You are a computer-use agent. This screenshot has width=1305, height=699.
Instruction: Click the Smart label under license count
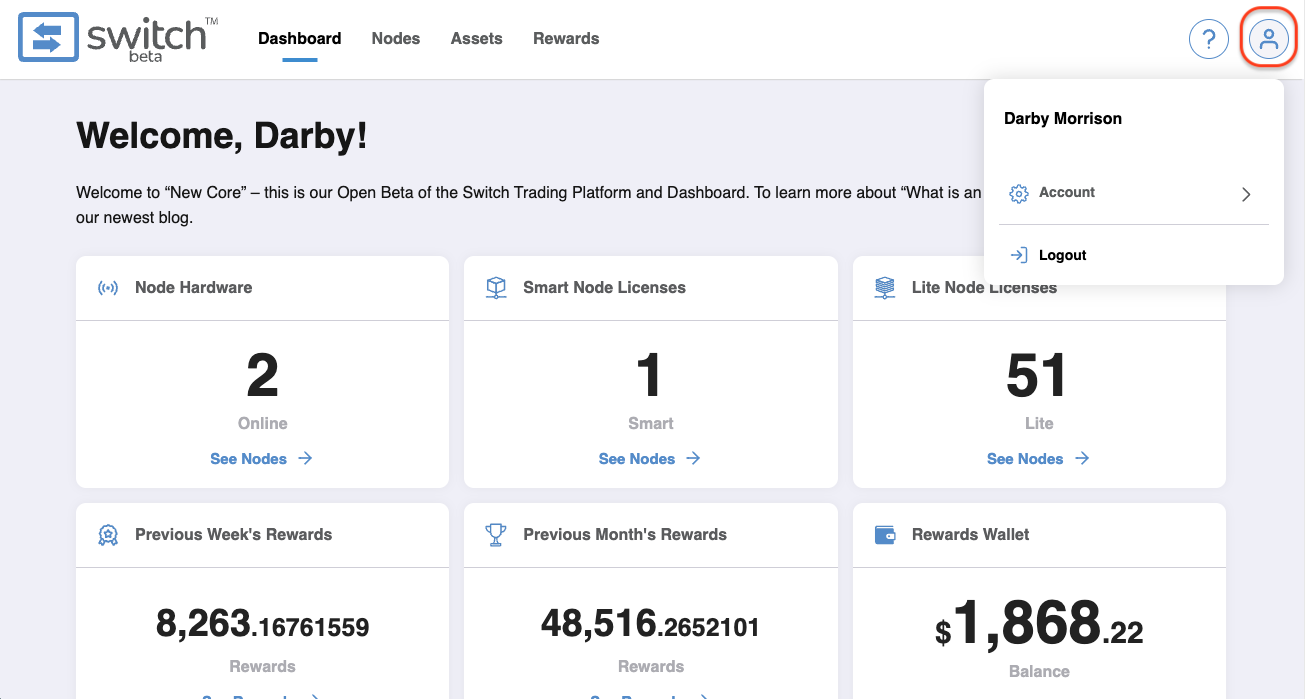(x=650, y=423)
